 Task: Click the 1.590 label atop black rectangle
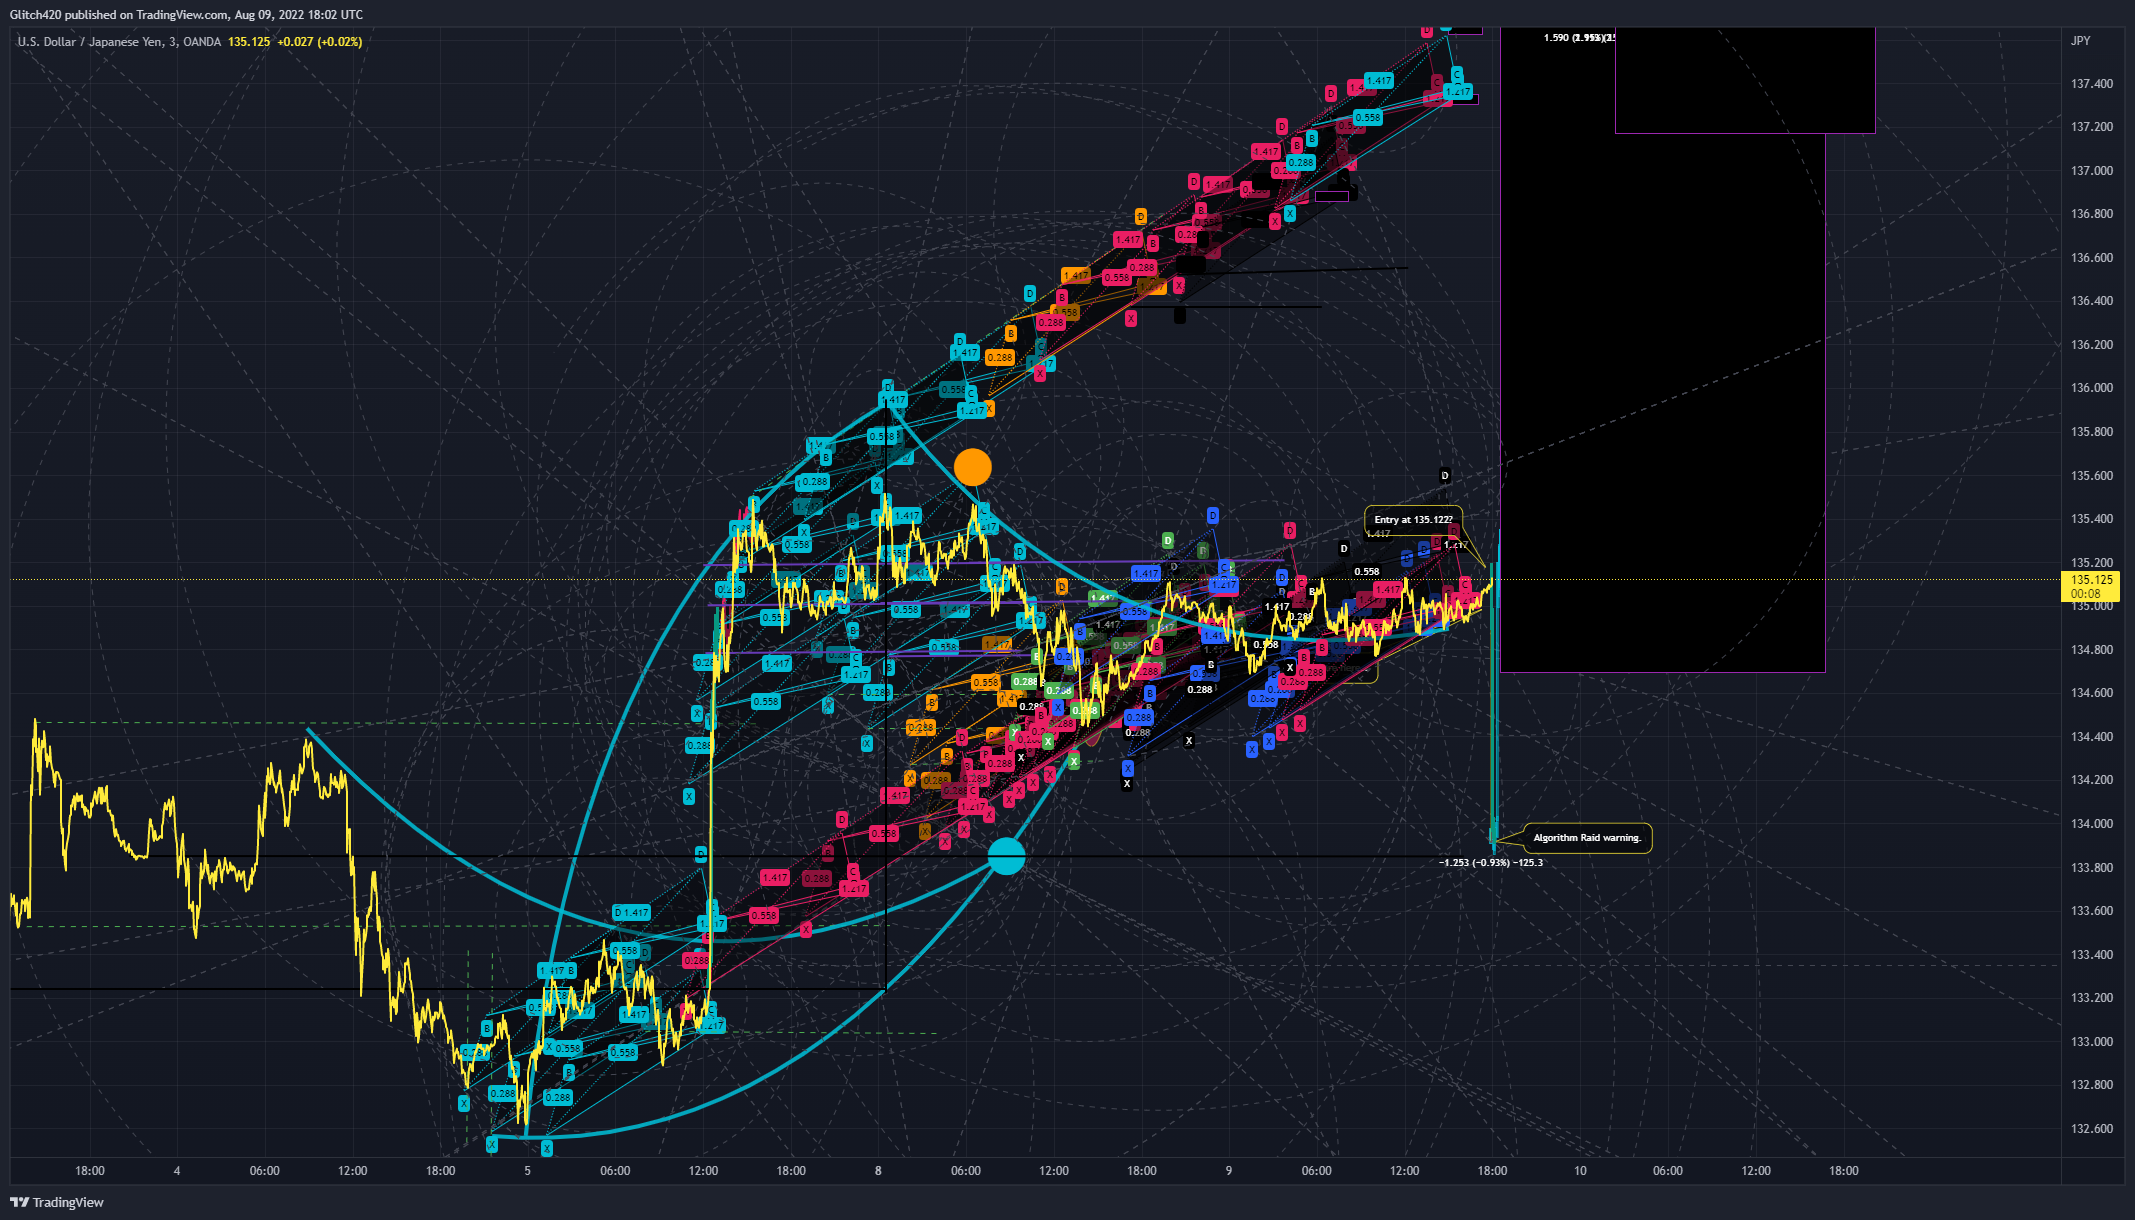[1556, 38]
